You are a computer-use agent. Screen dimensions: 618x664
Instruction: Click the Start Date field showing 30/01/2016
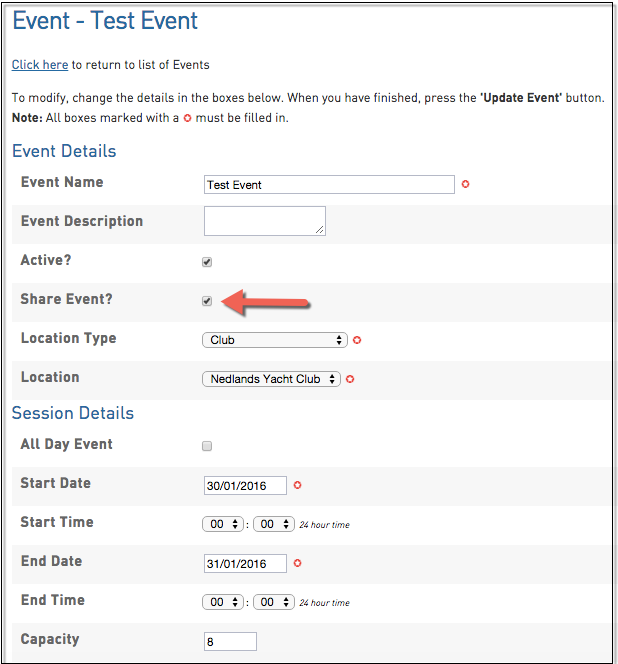click(245, 485)
